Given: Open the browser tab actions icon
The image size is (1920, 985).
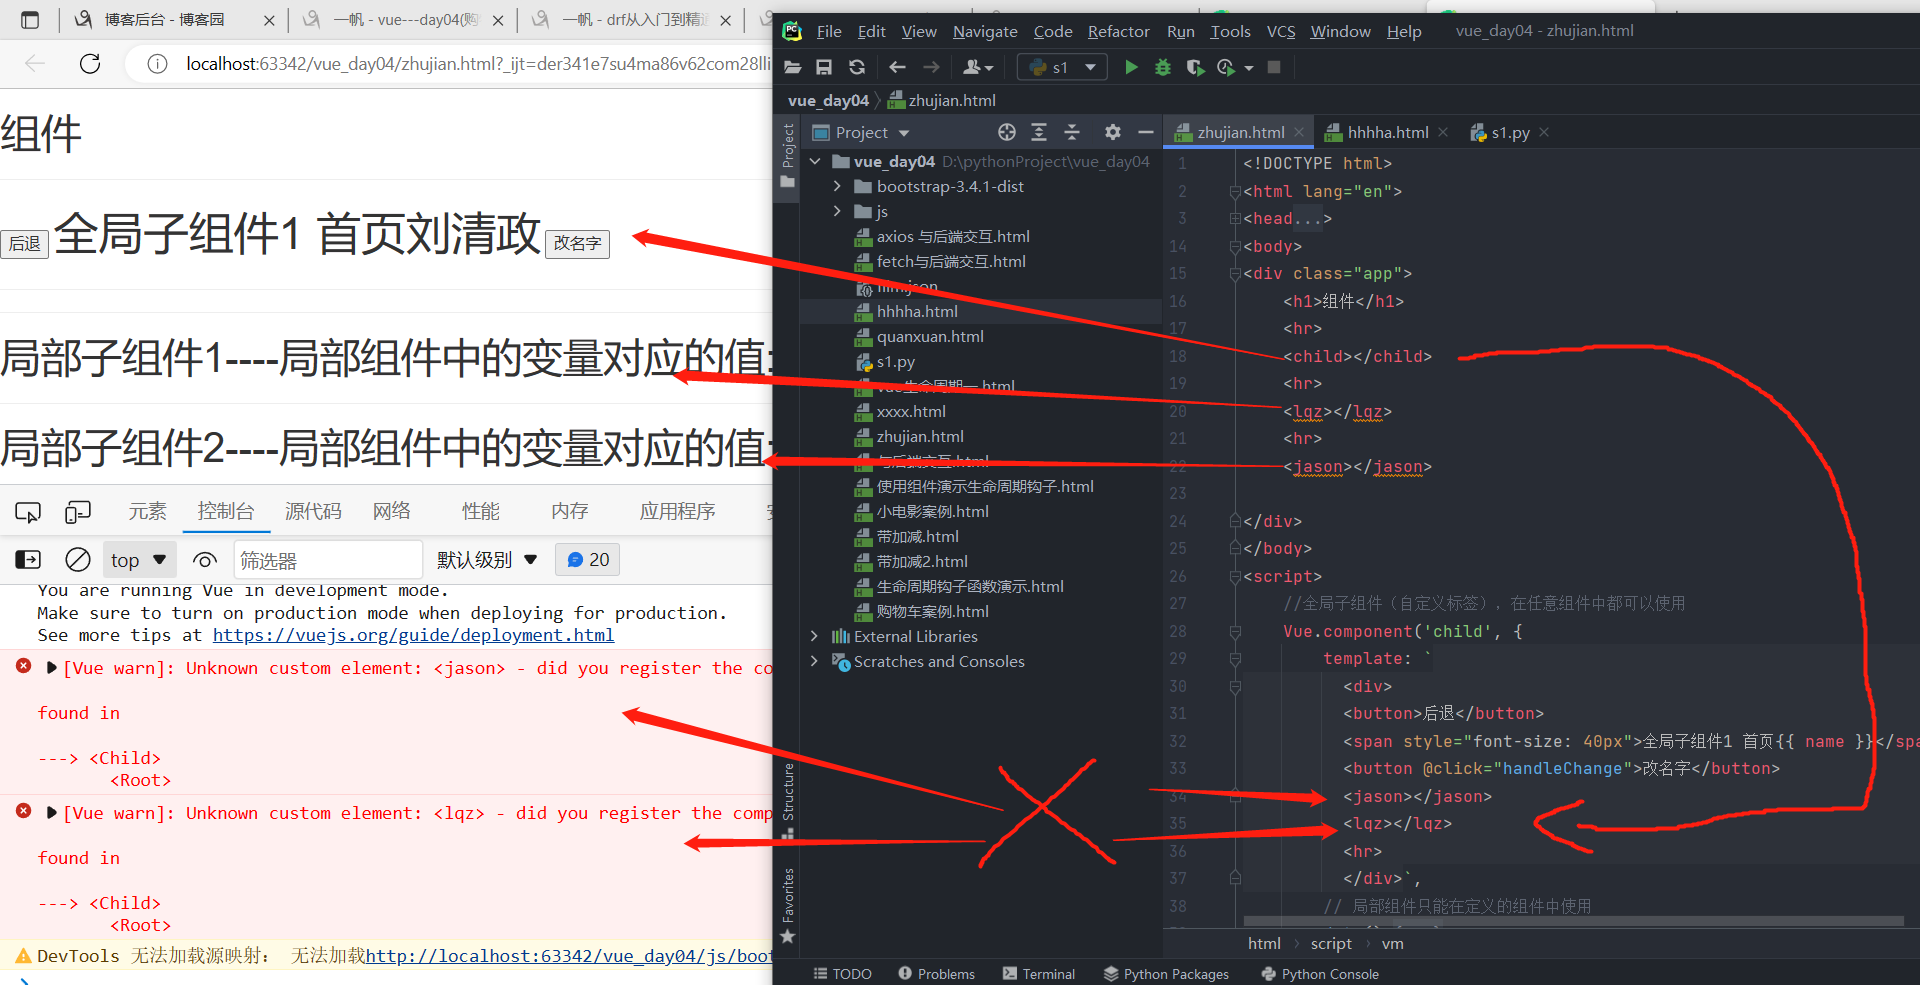Looking at the screenshot, I should 30,20.
